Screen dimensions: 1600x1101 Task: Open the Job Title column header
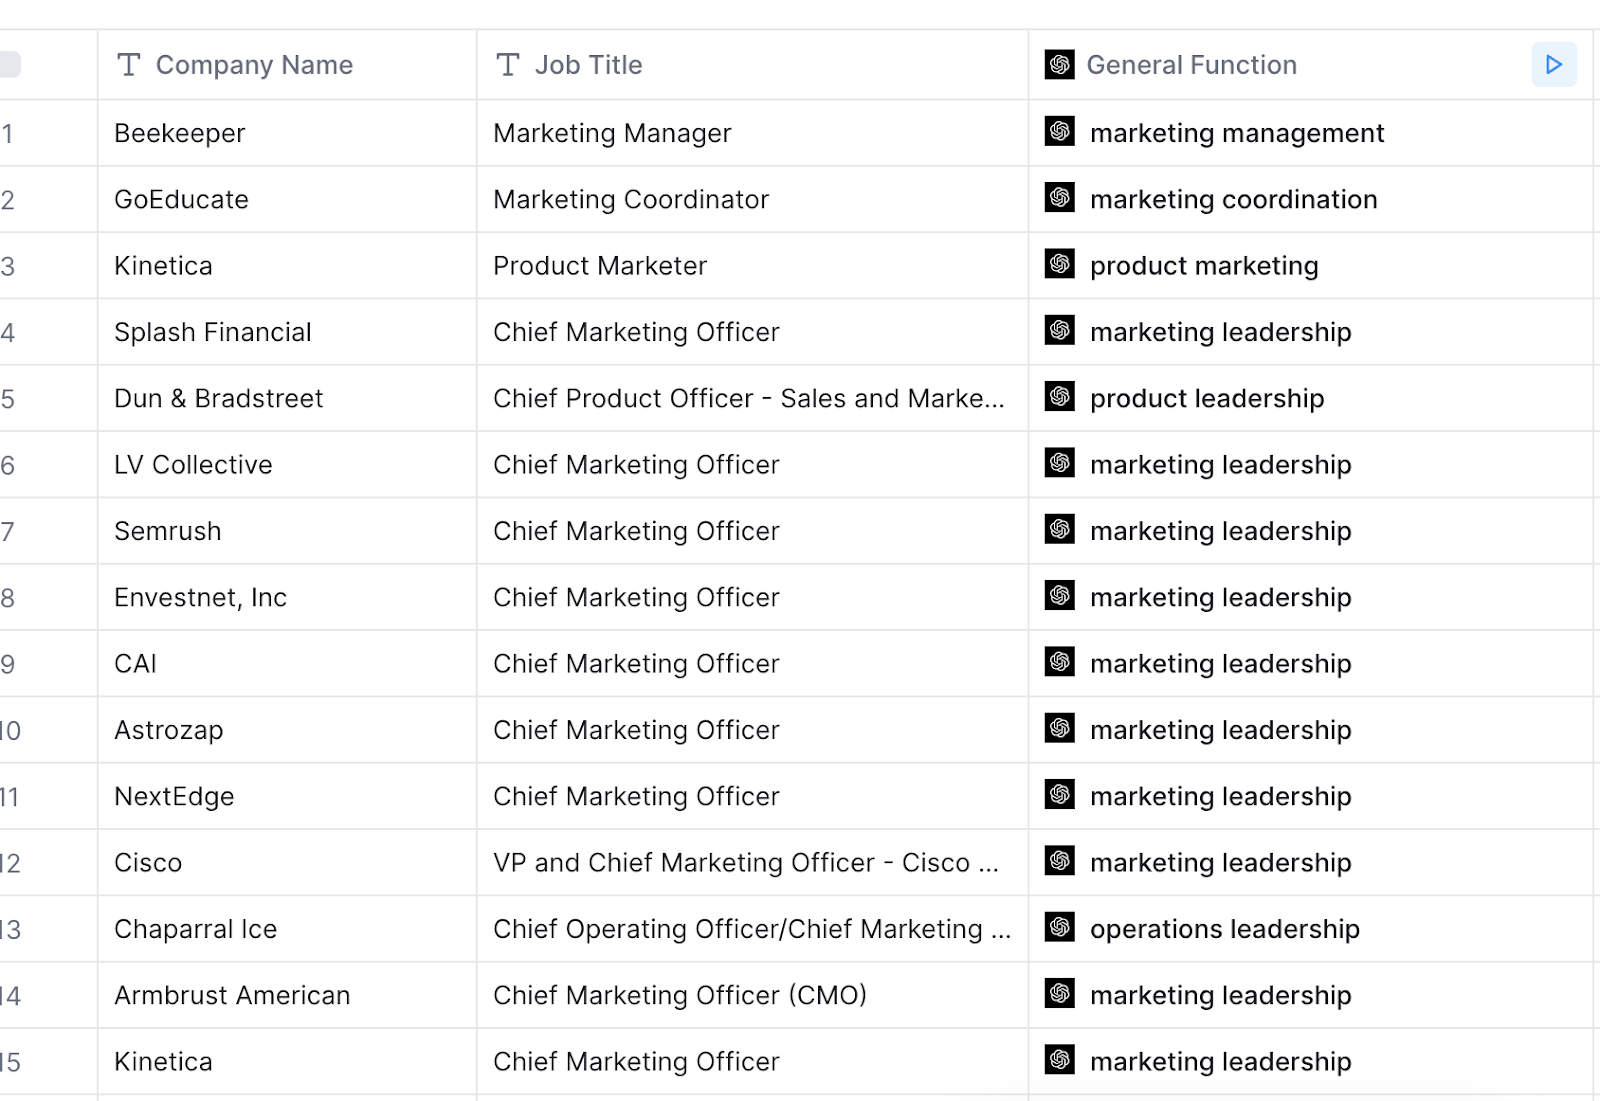pos(752,65)
